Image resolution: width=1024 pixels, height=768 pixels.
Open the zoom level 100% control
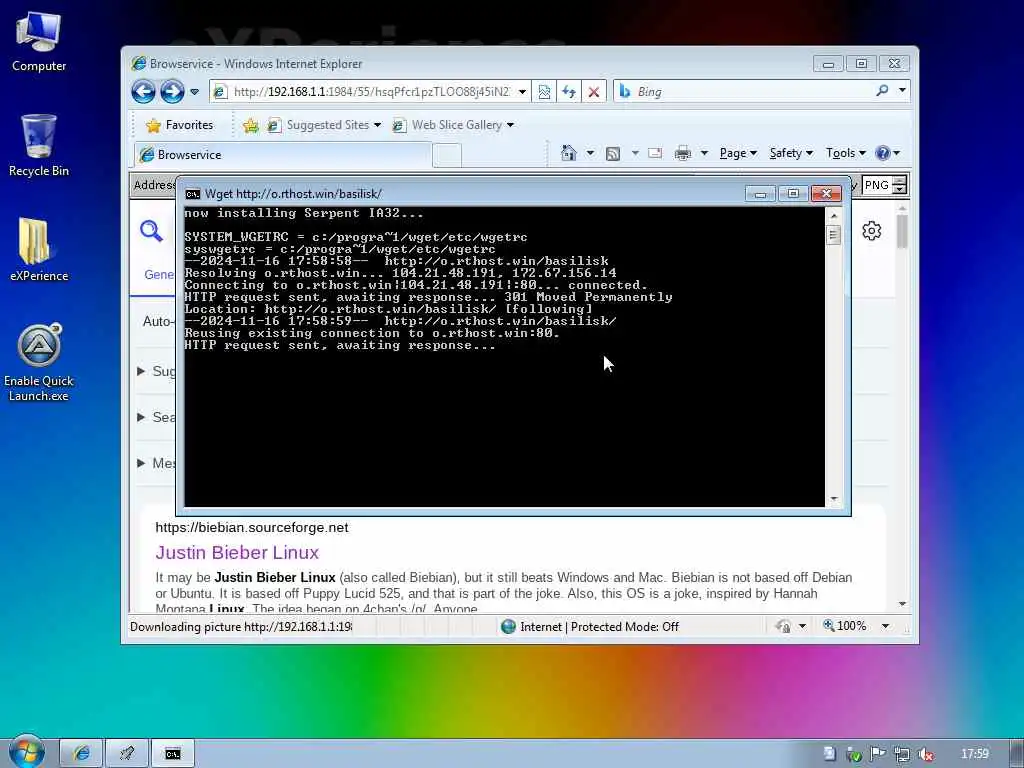844,626
